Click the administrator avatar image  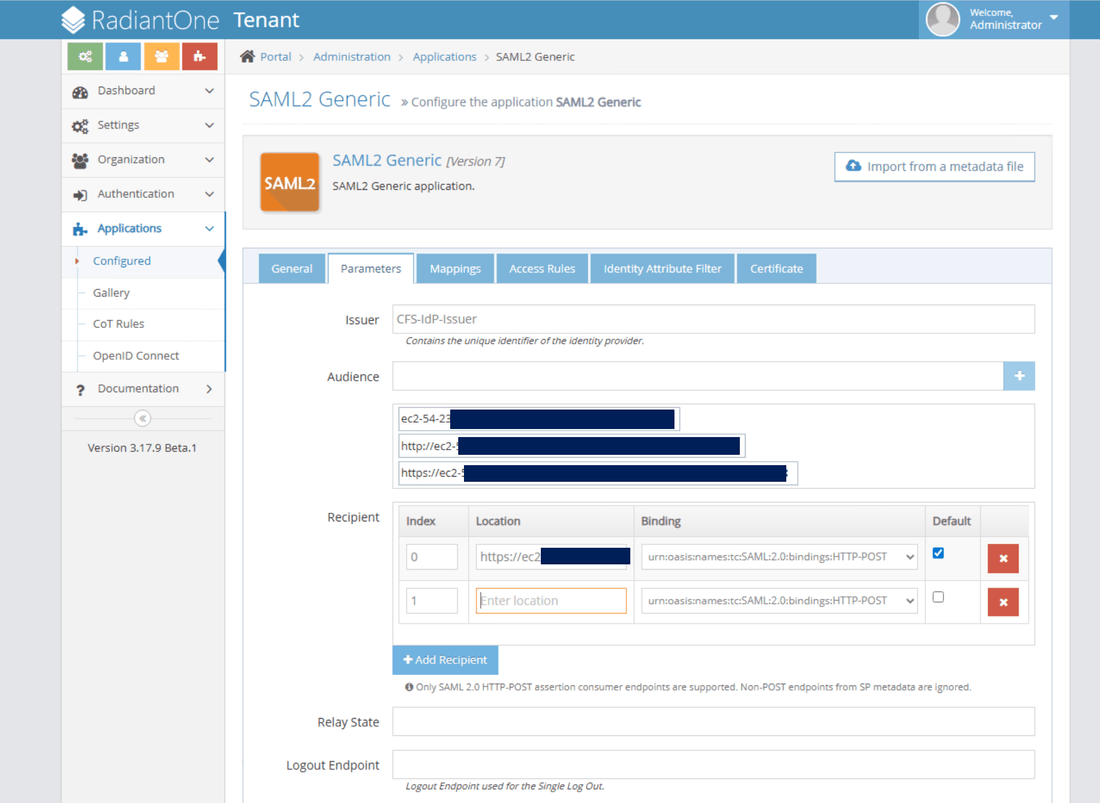pos(942,19)
